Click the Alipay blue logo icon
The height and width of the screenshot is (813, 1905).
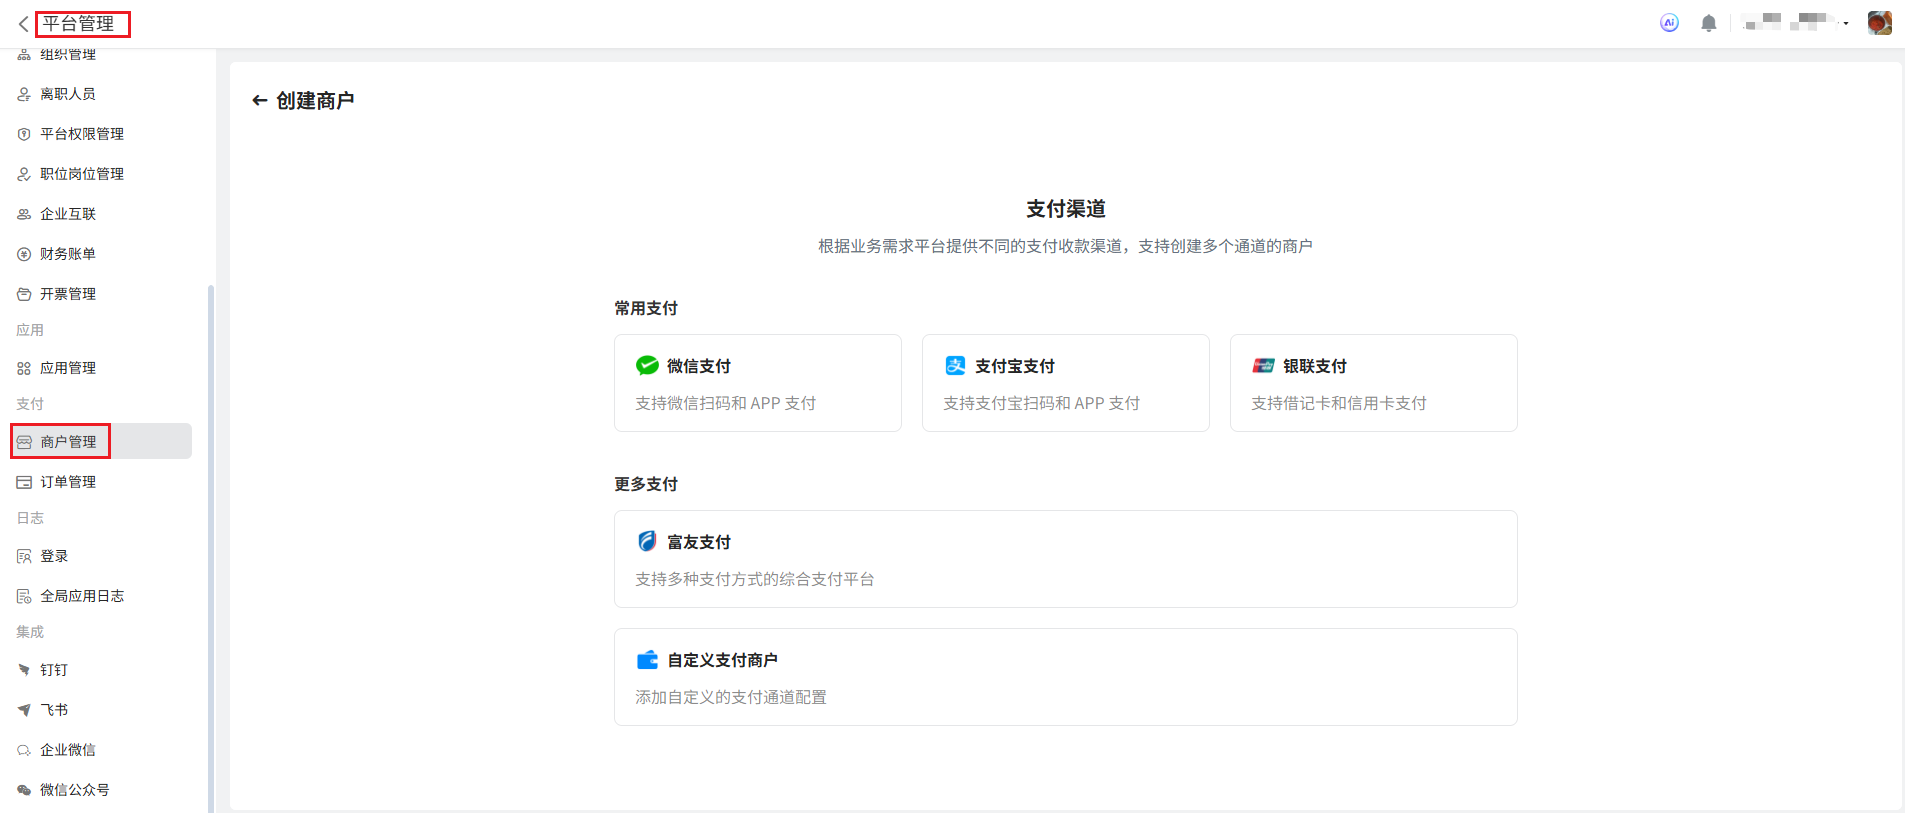(x=955, y=366)
